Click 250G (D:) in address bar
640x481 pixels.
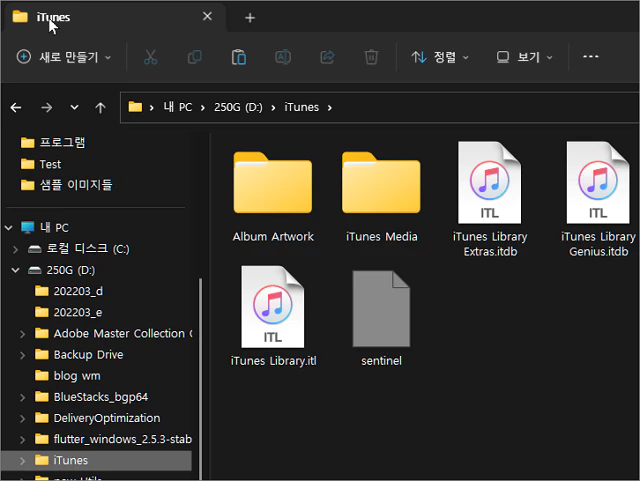238,107
